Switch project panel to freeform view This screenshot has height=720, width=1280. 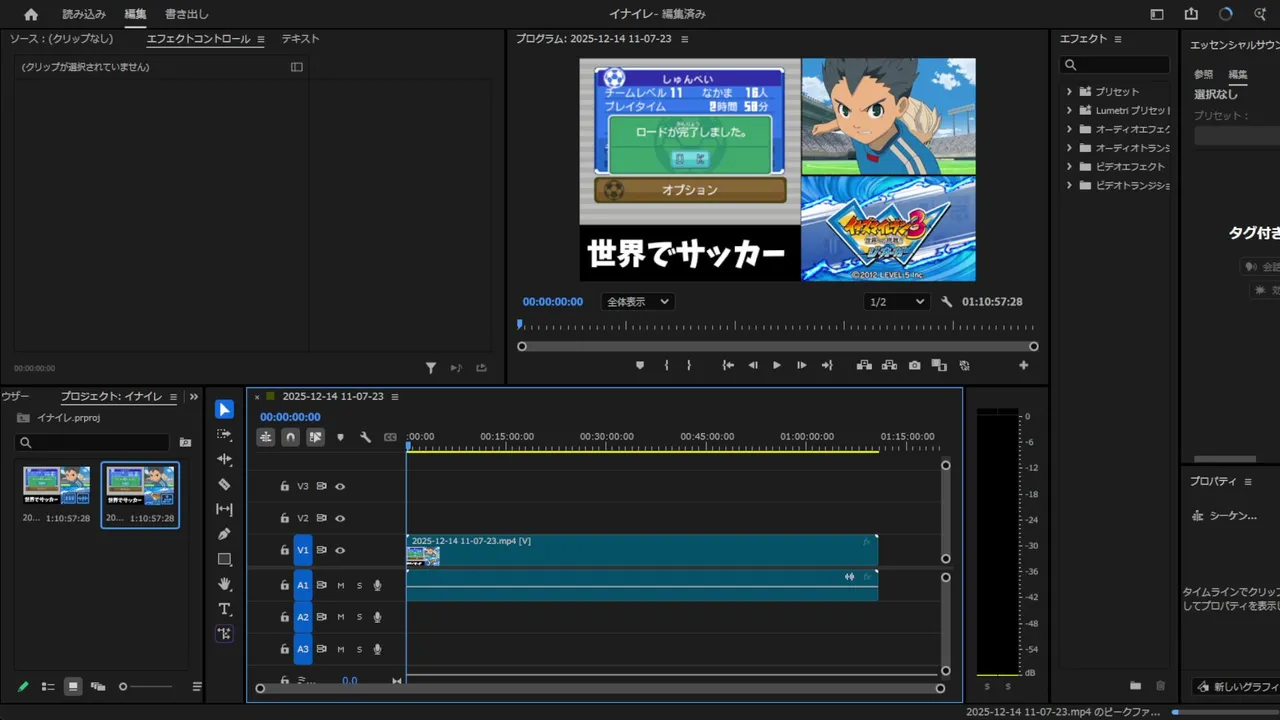coord(98,687)
